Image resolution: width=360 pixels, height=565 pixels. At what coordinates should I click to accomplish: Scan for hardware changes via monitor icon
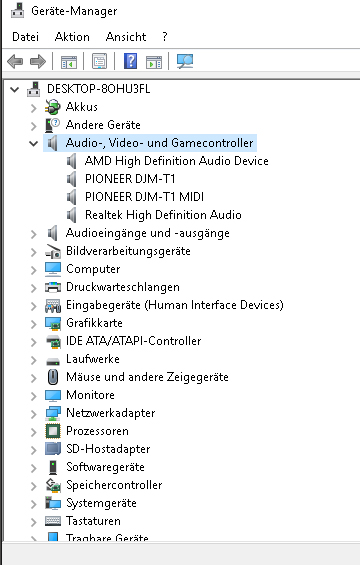tap(185, 61)
